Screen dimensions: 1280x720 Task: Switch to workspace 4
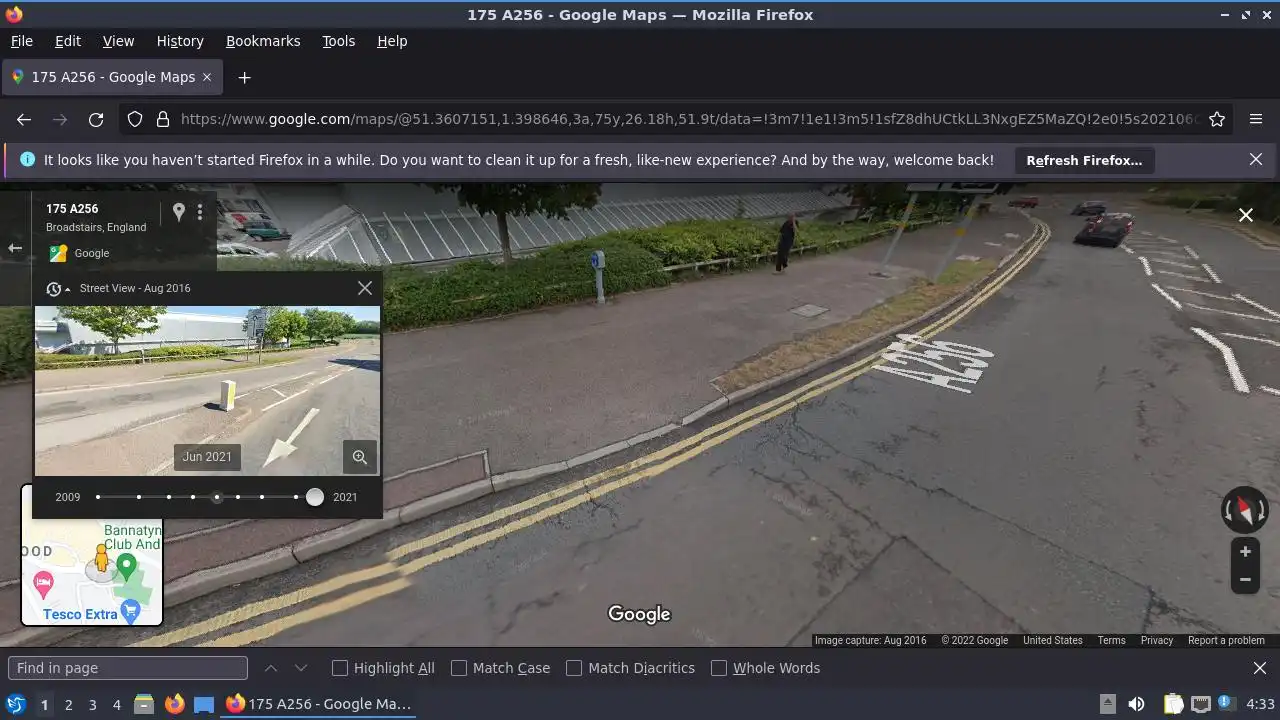pyautogui.click(x=116, y=705)
